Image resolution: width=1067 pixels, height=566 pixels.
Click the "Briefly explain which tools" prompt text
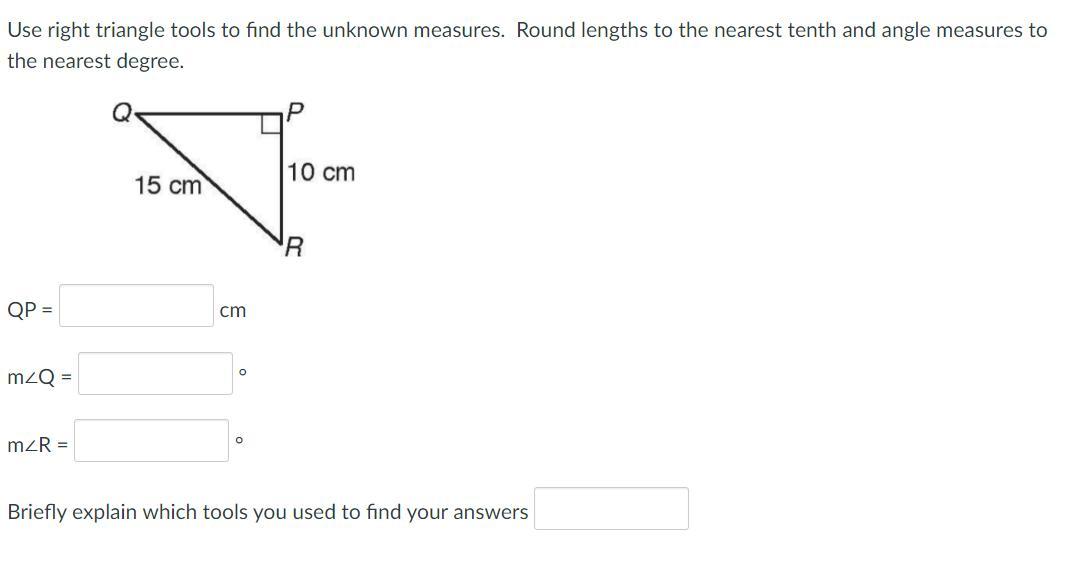point(267,512)
